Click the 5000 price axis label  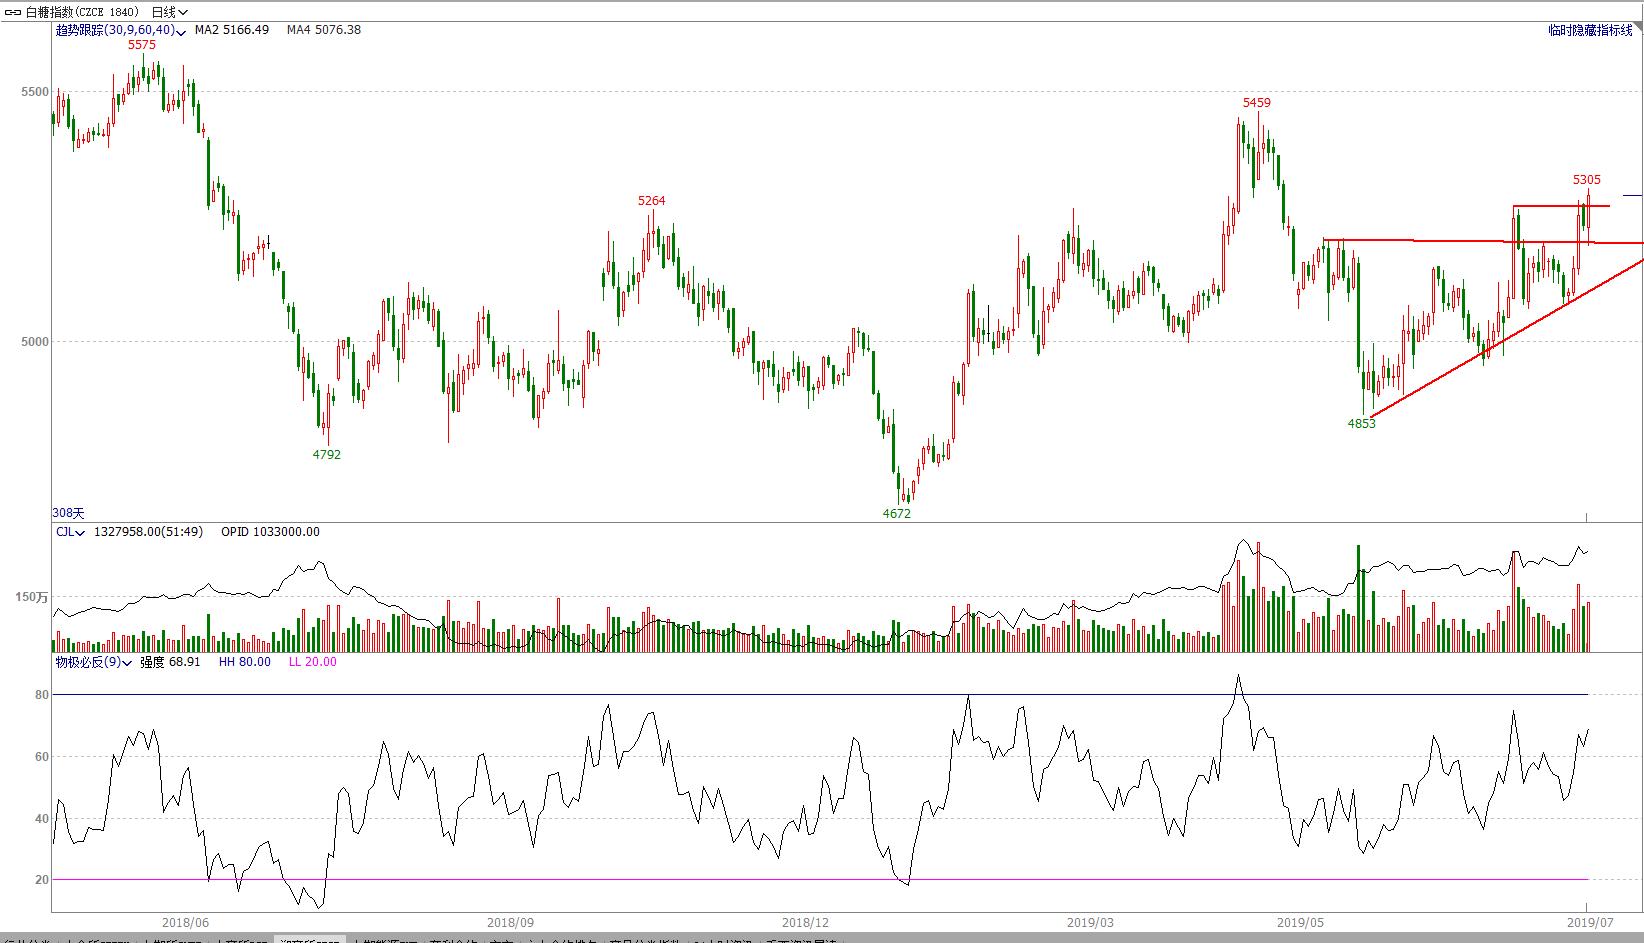click(x=35, y=342)
